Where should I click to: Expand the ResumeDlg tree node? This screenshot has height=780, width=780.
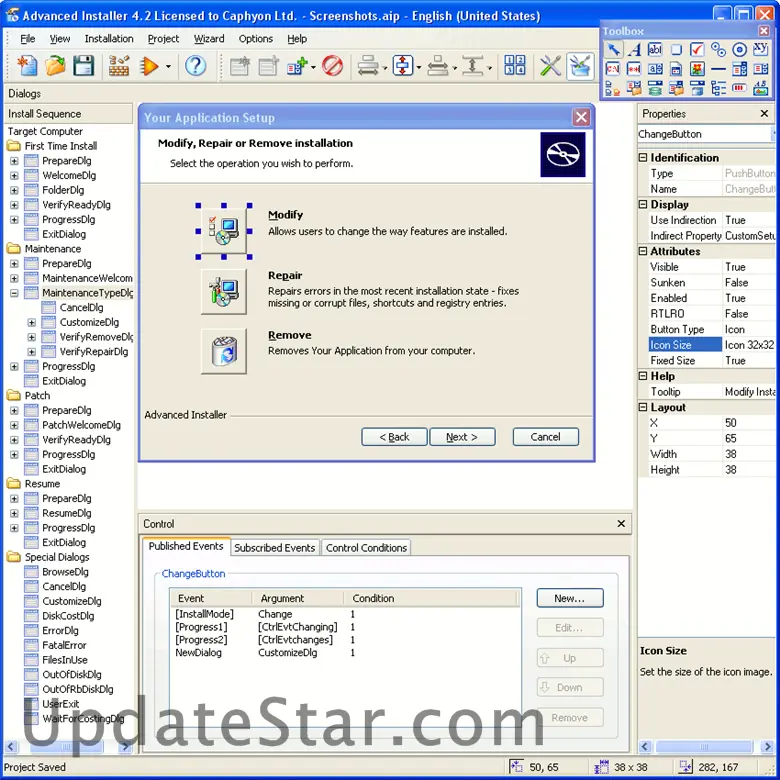14,513
